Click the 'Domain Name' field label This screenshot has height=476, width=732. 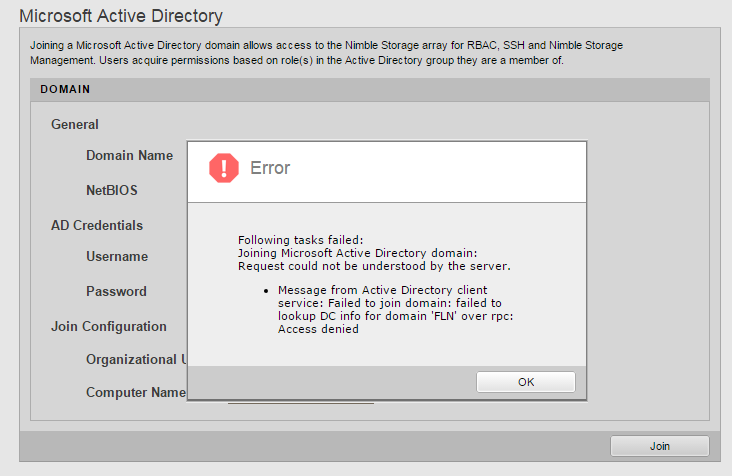(x=129, y=155)
